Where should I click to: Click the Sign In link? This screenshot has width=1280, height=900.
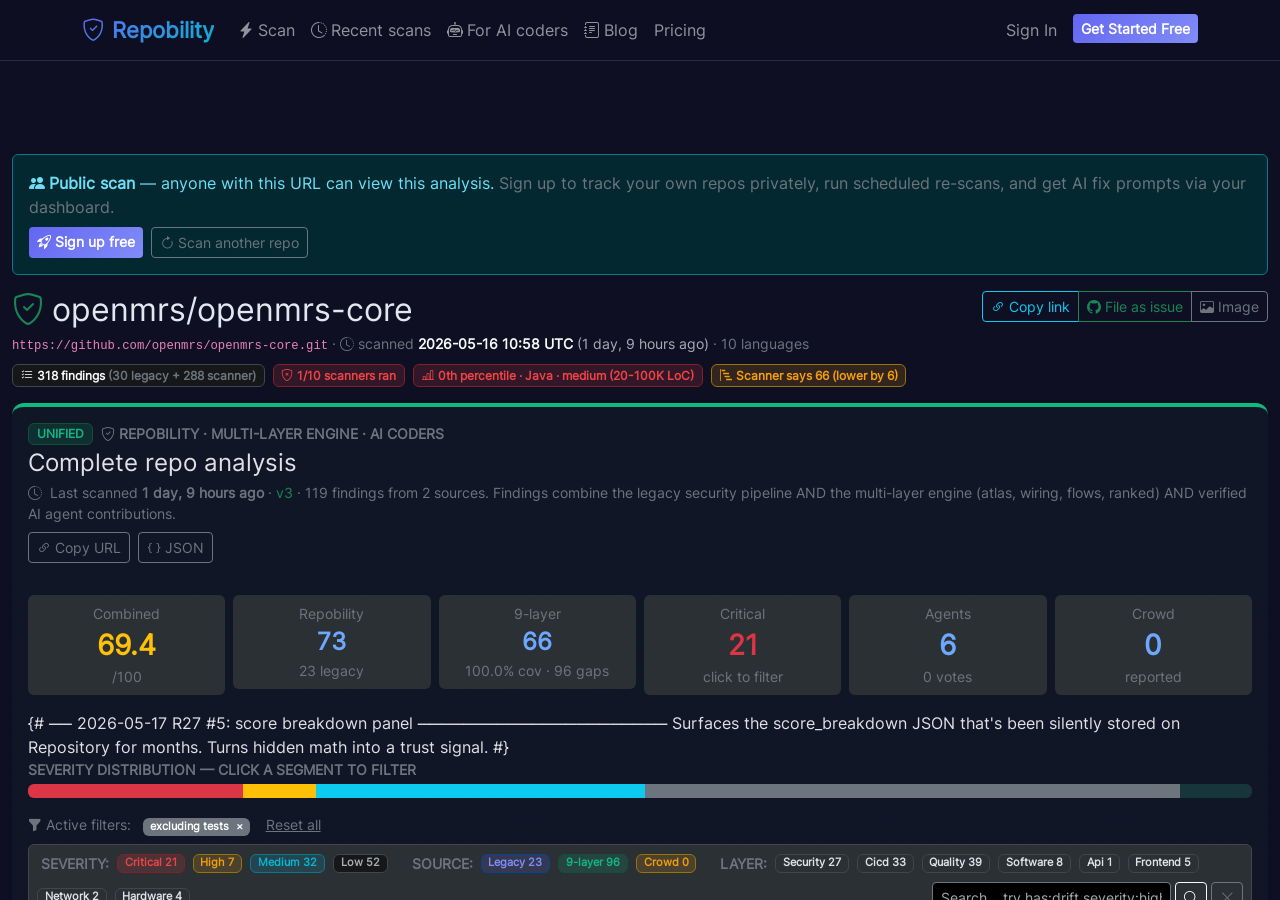(x=1031, y=30)
